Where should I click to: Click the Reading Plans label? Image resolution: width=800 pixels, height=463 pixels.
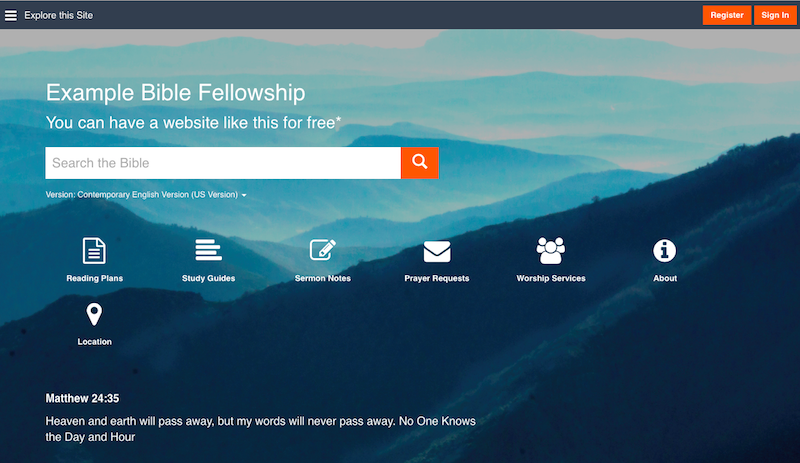pyautogui.click(x=94, y=278)
